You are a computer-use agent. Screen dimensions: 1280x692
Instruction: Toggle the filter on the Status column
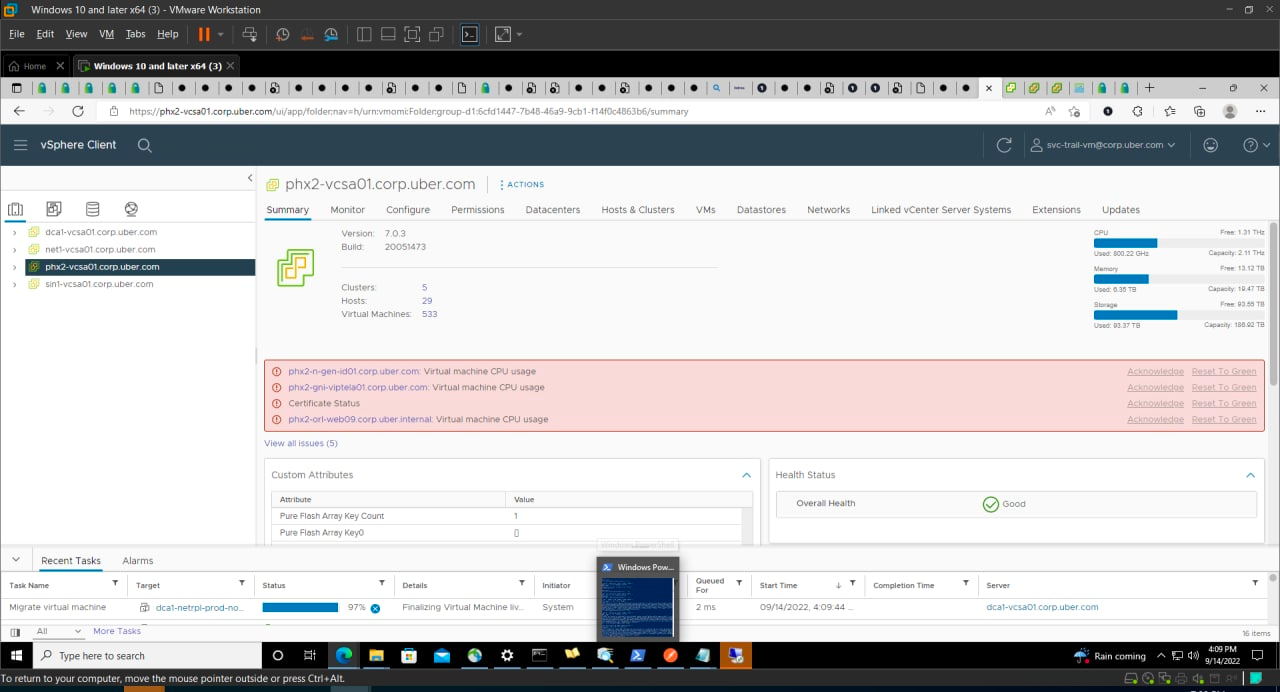click(381, 584)
